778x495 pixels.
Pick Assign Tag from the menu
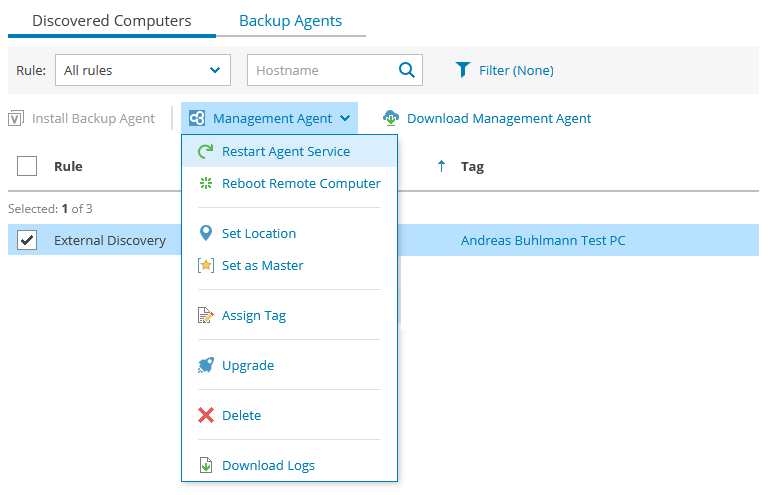point(289,315)
